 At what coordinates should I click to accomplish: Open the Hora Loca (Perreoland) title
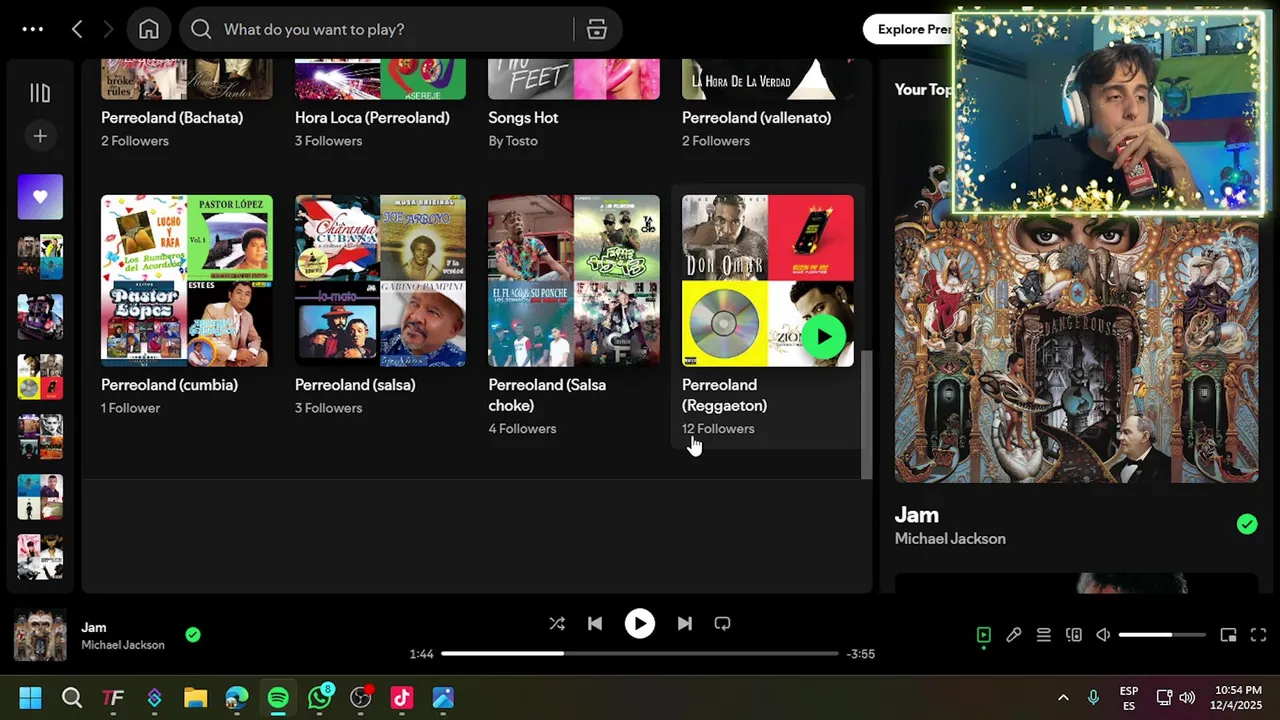(372, 117)
